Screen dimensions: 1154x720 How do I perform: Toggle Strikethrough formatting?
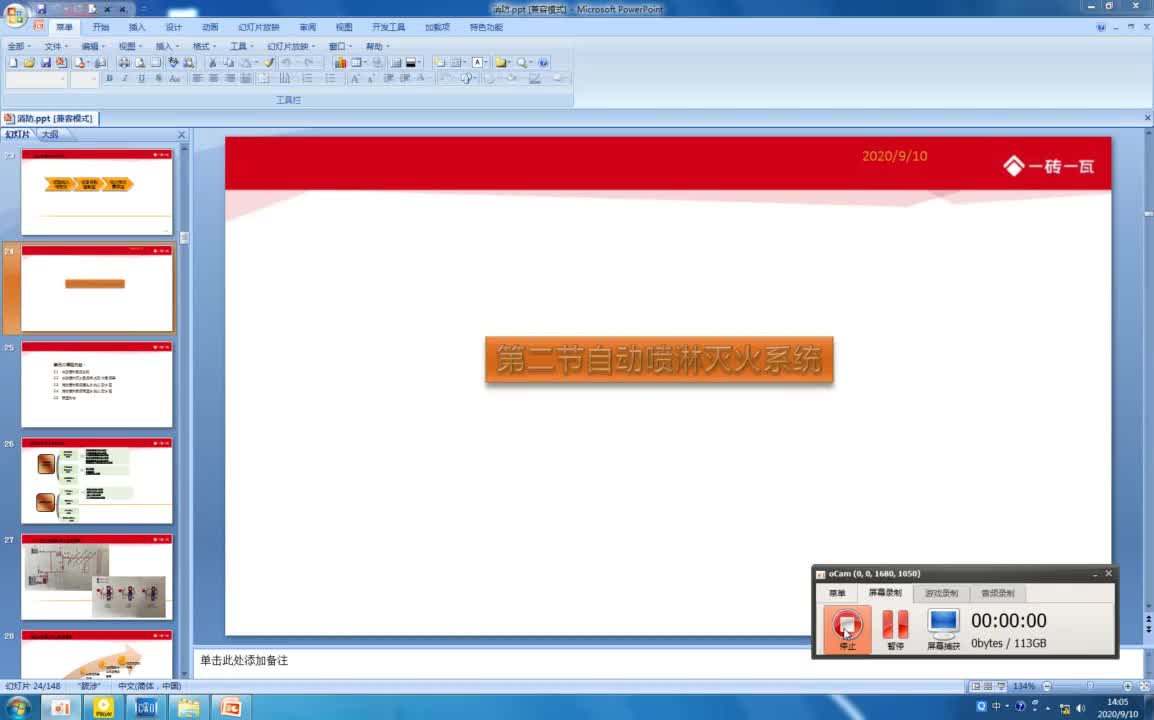tap(158, 78)
